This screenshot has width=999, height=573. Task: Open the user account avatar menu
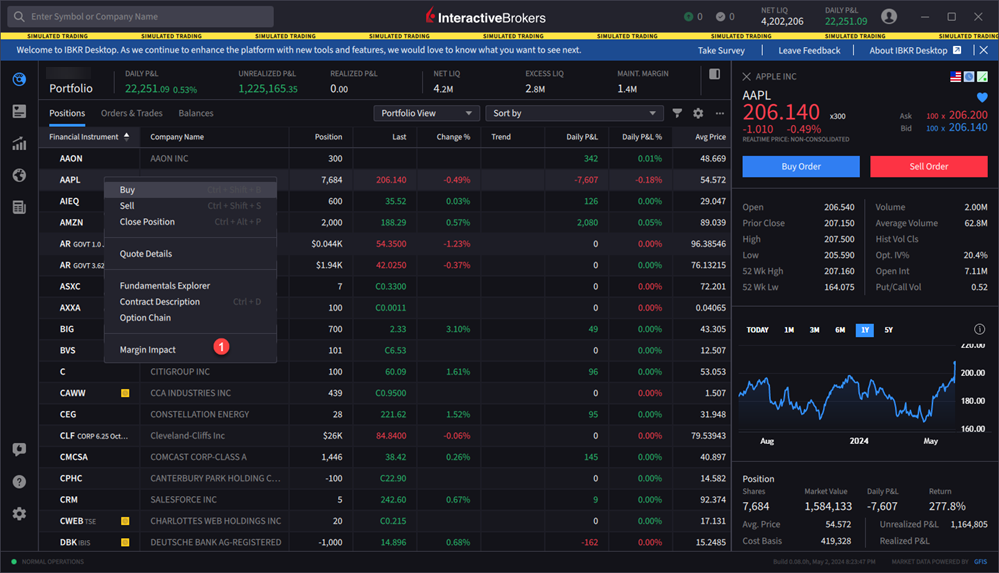pyautogui.click(x=889, y=17)
